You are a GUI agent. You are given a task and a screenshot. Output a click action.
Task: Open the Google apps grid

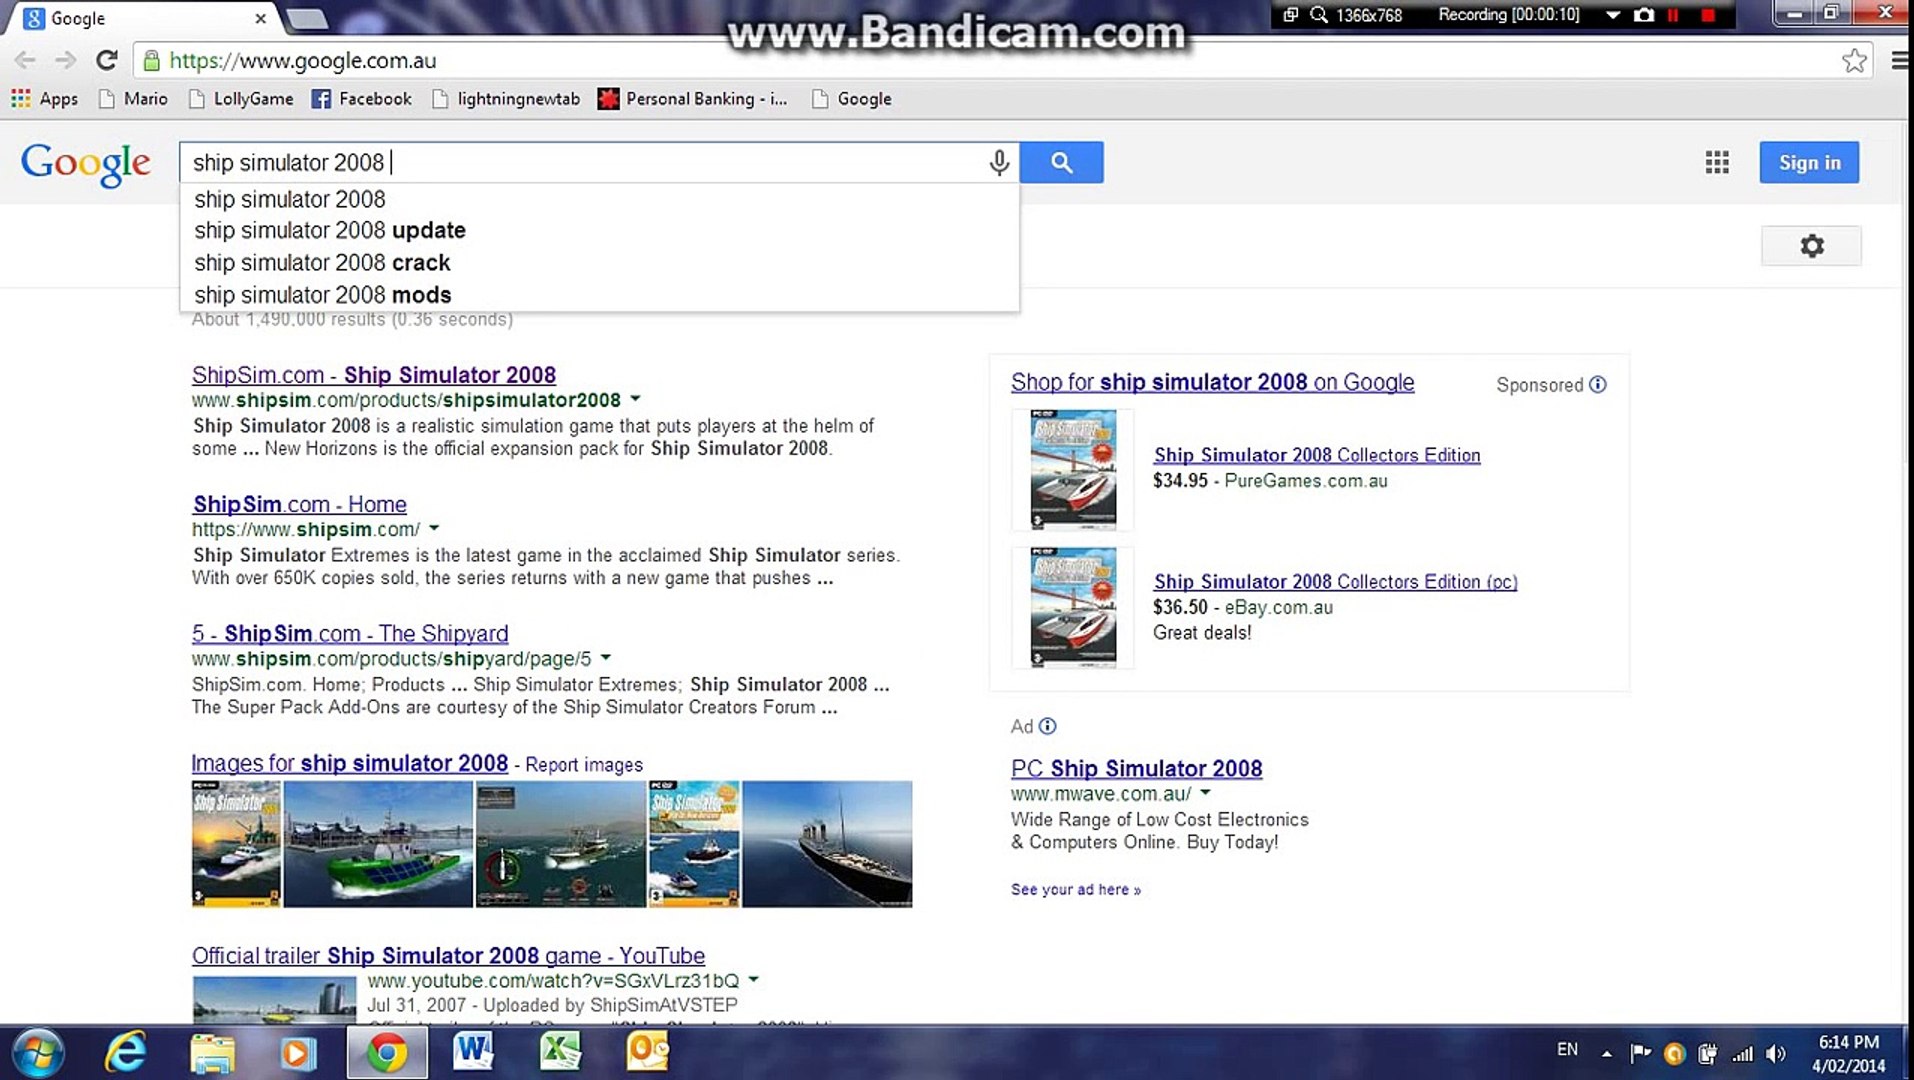(x=1716, y=162)
